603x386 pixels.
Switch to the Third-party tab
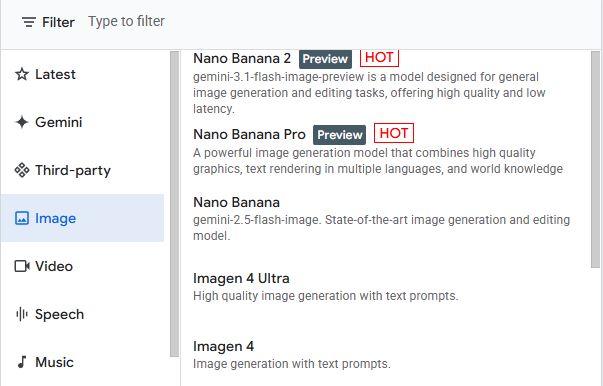(83, 170)
